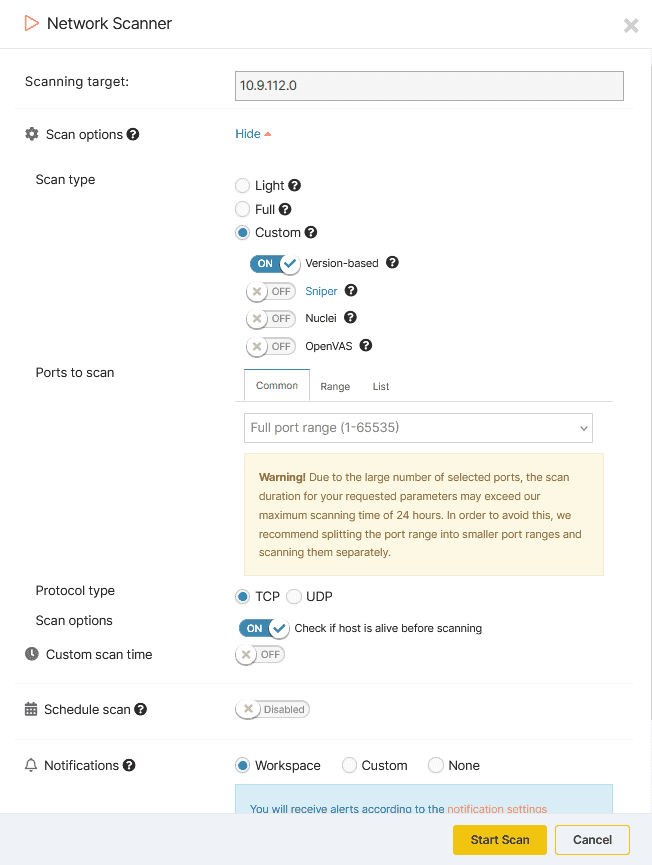Screen dimensions: 652x865
Task: Switch to the List ports tab
Action: [381, 385]
